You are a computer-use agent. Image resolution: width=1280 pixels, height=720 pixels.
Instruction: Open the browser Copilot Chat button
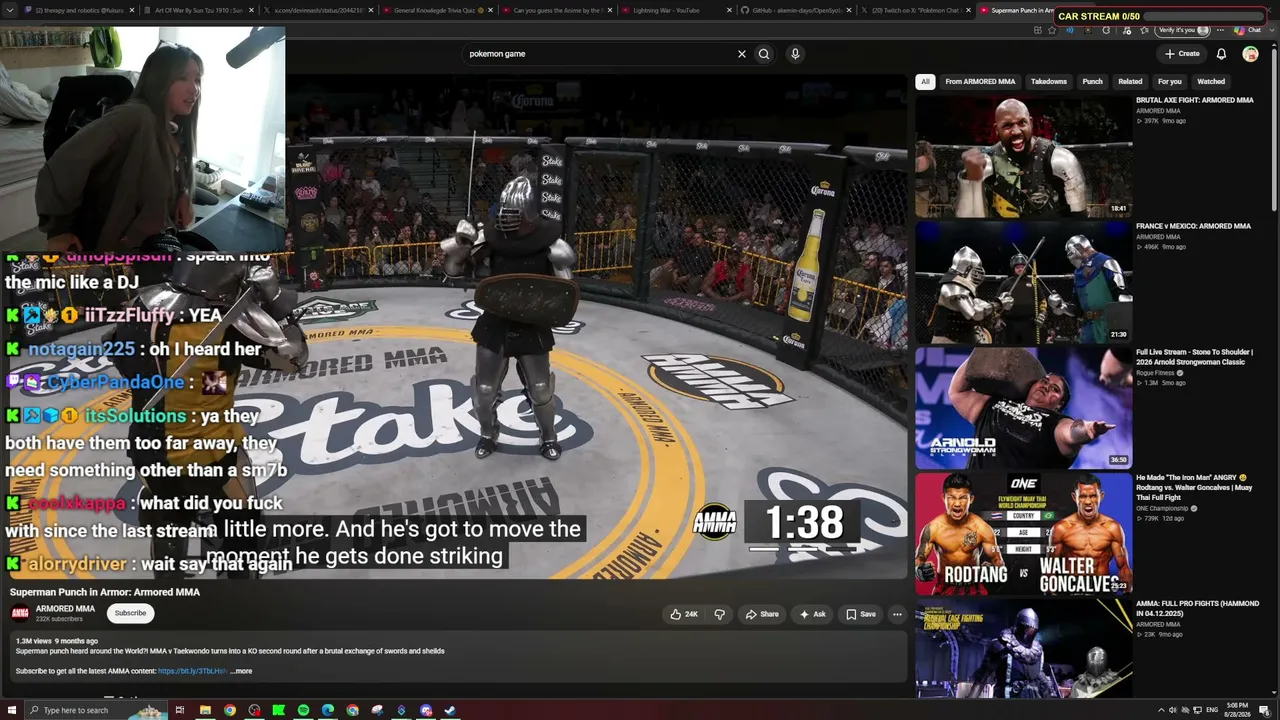[x=1247, y=30]
